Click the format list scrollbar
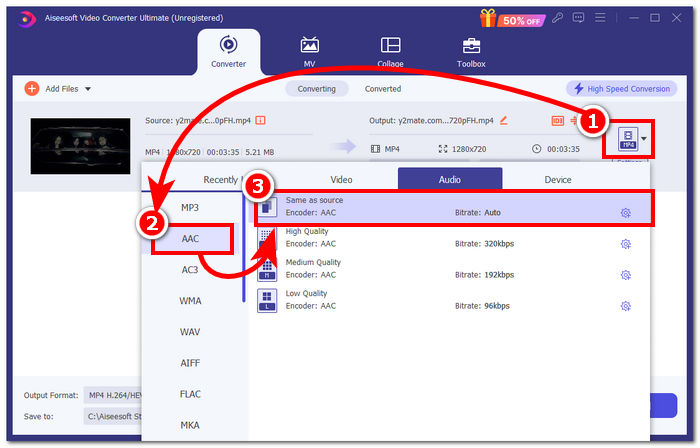 click(x=244, y=248)
